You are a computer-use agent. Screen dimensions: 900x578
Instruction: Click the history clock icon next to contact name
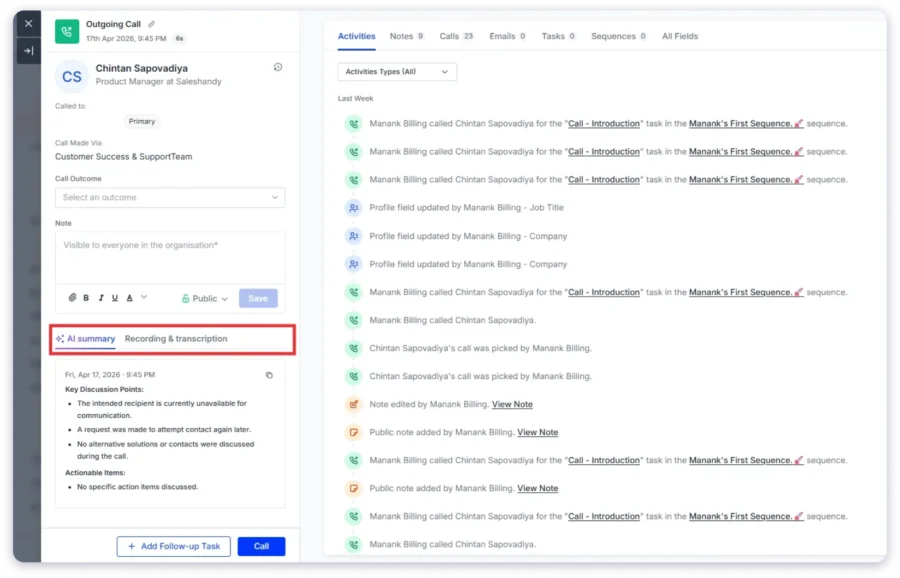277,67
